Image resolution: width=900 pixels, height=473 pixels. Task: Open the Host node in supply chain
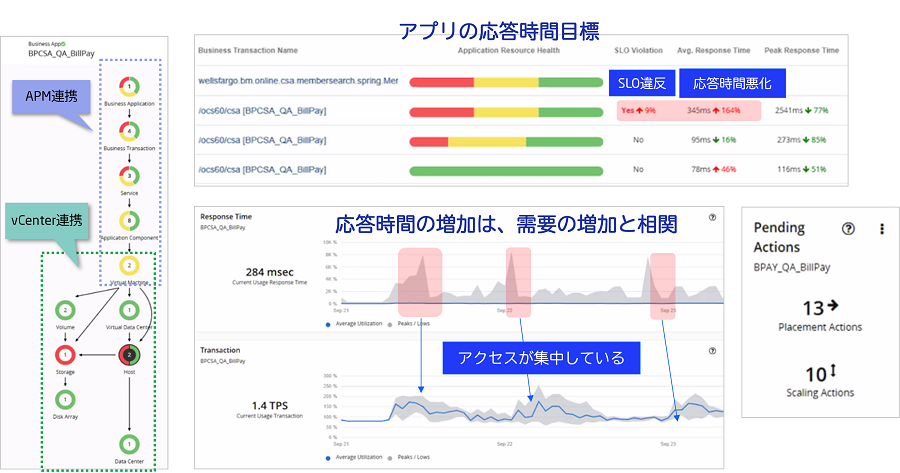coord(128,354)
